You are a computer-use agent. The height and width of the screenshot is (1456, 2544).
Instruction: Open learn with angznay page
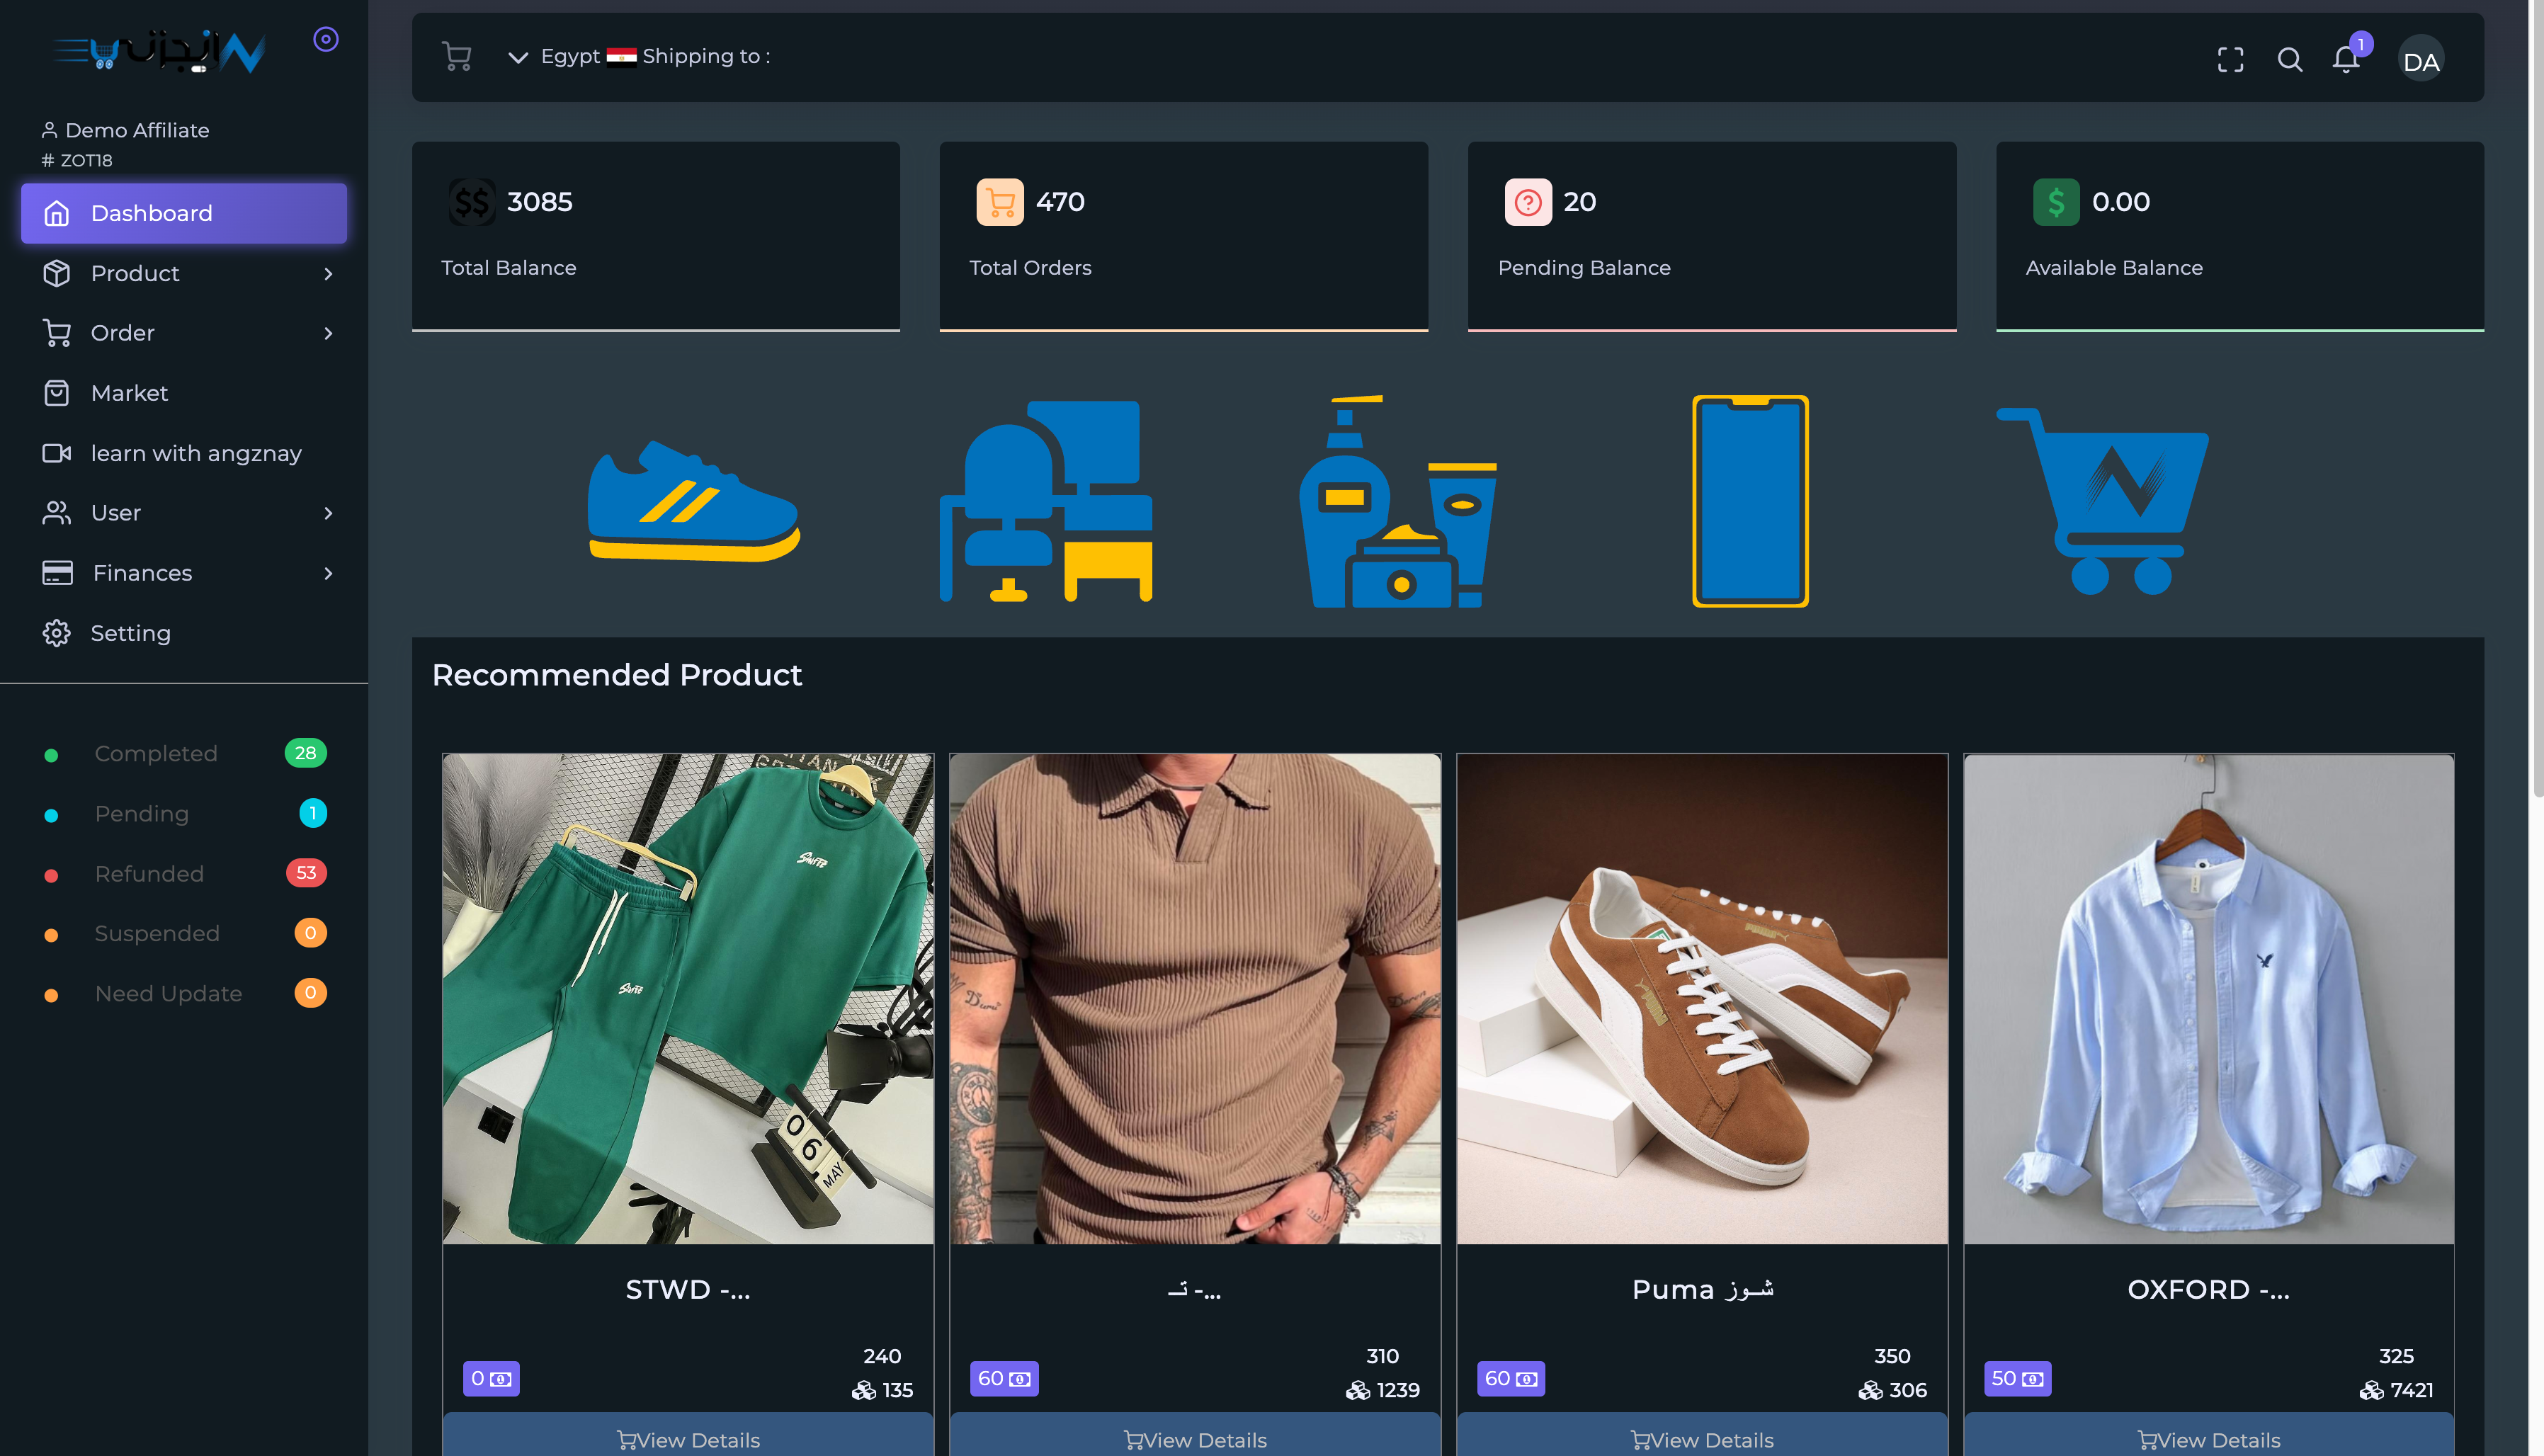coord(195,453)
